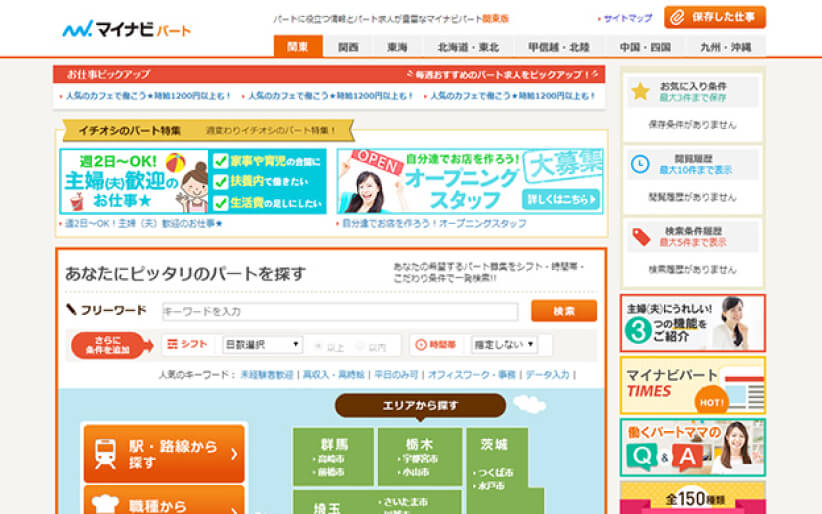Image resolution: width=822 pixels, height=514 pixels.
Task: Click the clock icon for 閲覧履歴
Action: 640,164
